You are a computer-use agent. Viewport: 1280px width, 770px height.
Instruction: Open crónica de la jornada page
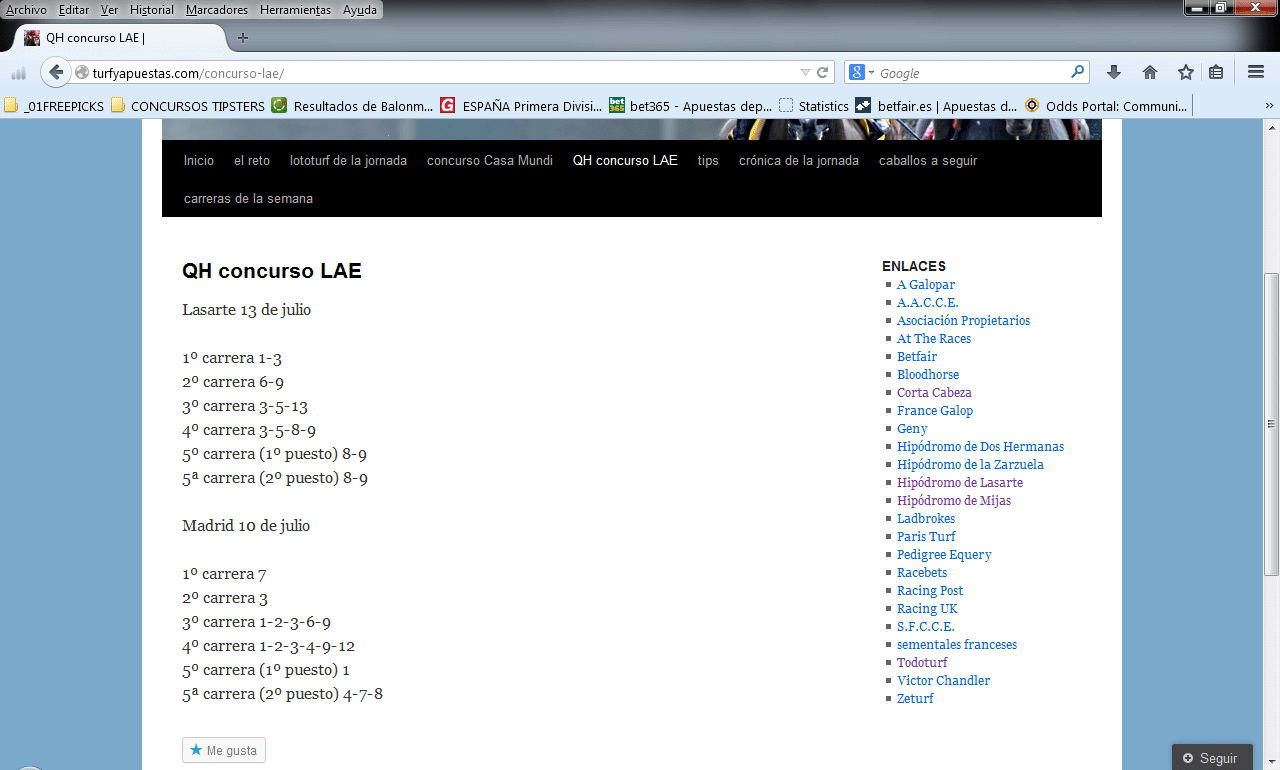pos(799,160)
